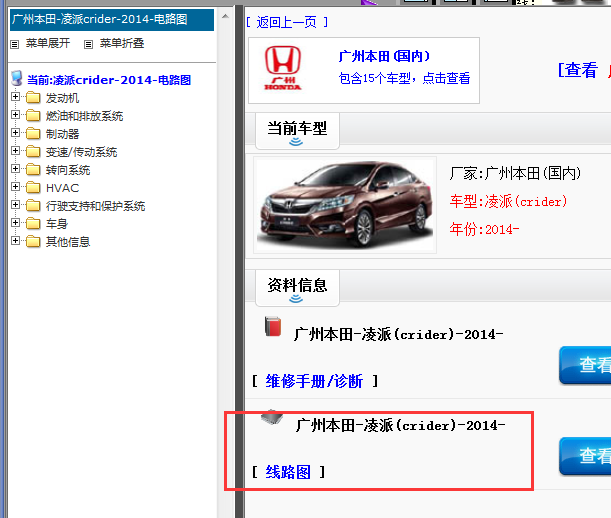Image resolution: width=611 pixels, height=518 pixels.
Task: Expand the 车身 tree node
Action: click(16, 223)
